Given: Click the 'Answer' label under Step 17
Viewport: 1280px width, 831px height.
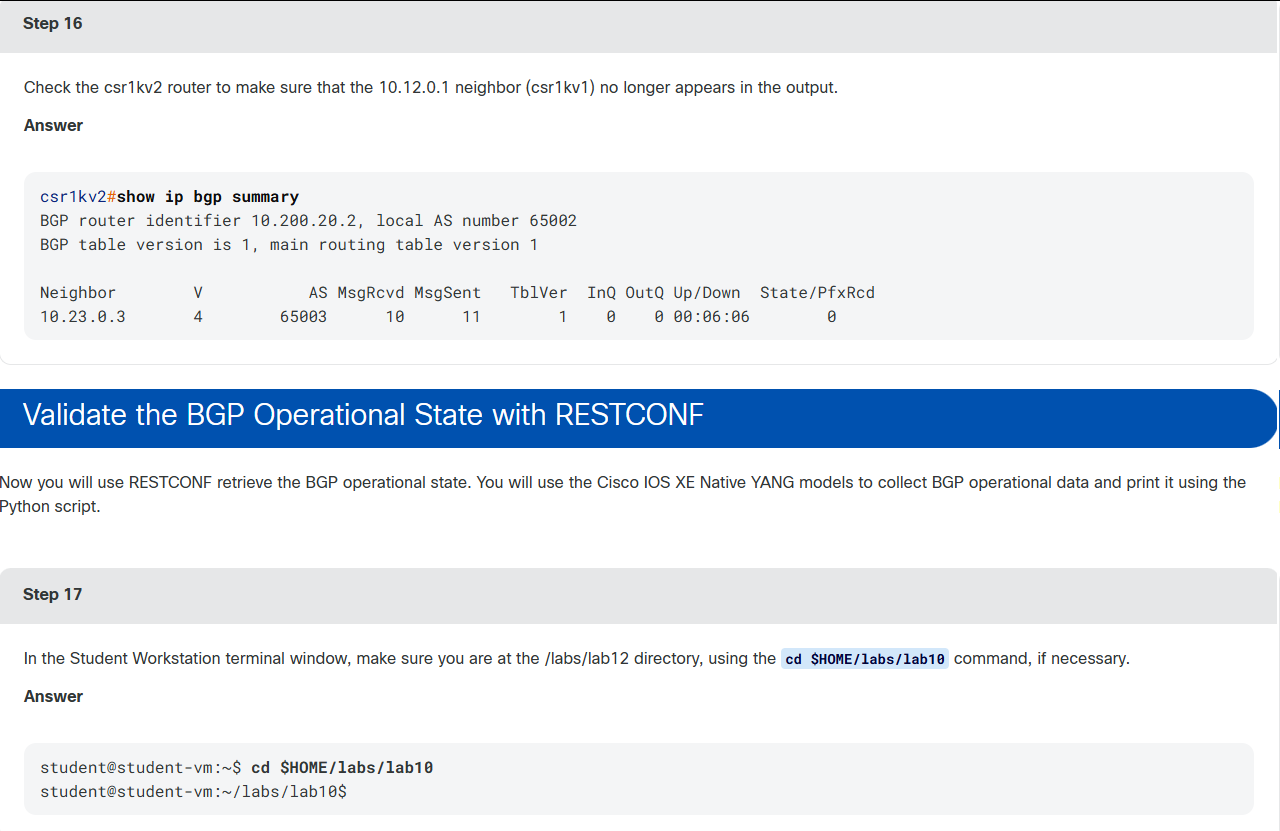Looking at the screenshot, I should pyautogui.click(x=53, y=697).
